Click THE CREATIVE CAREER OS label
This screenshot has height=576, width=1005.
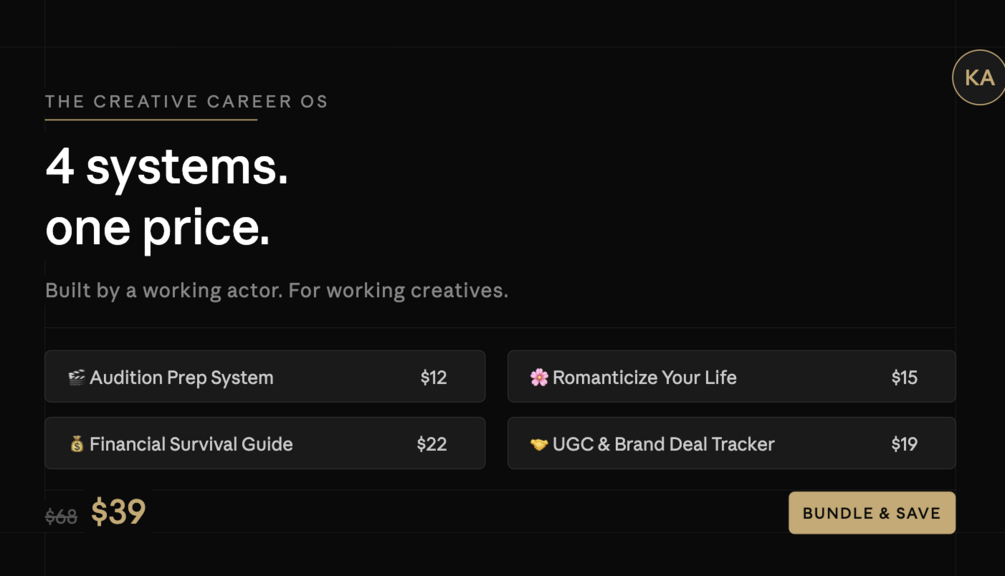187,101
